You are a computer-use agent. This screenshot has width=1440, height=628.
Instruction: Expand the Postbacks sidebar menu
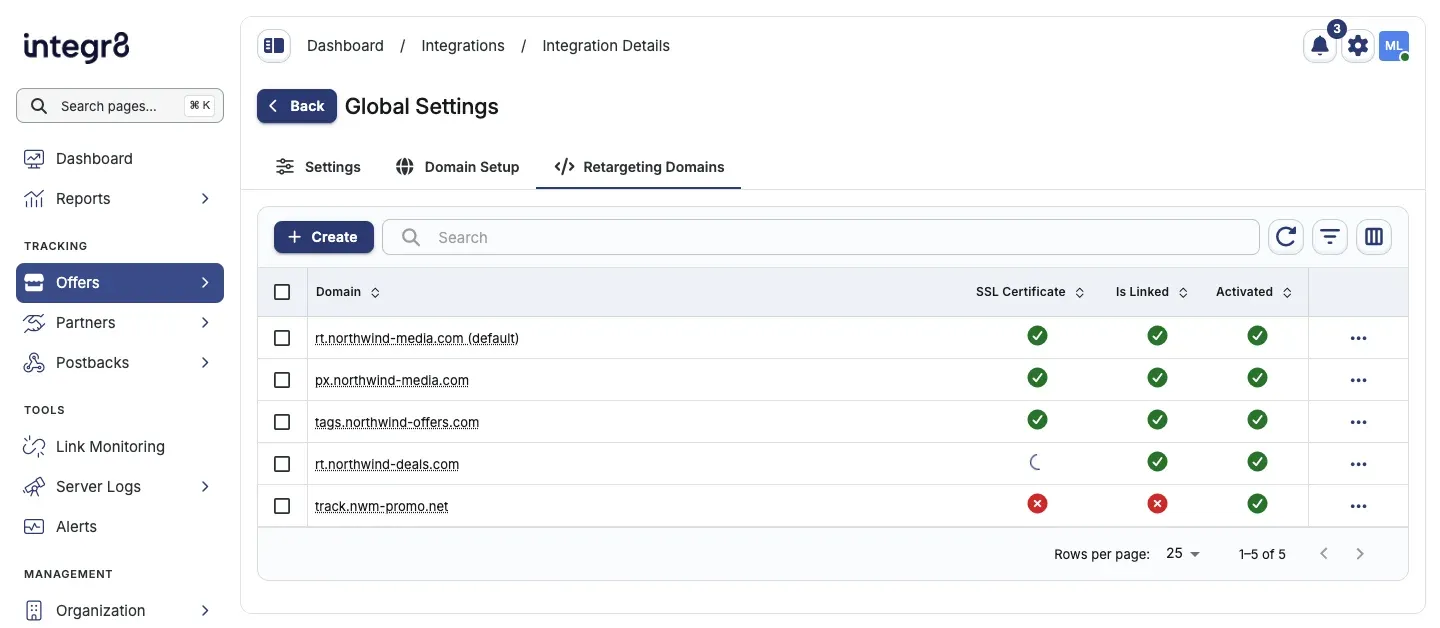click(120, 362)
